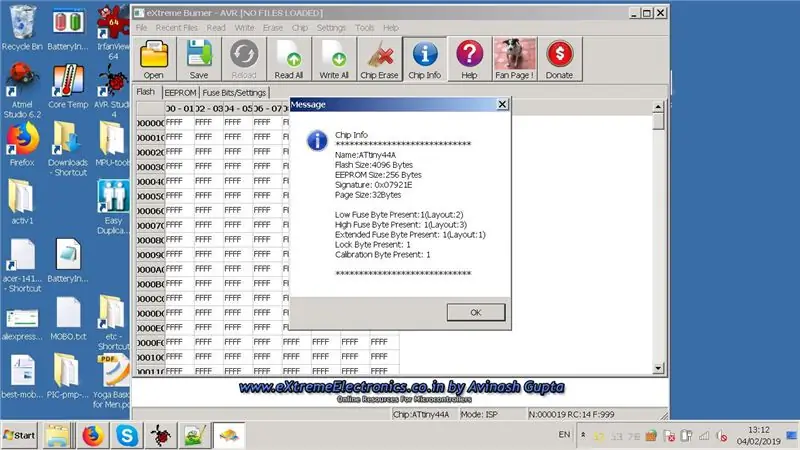
Task: Select the acer-141 Shortcut desktop icon
Action: click(x=22, y=265)
